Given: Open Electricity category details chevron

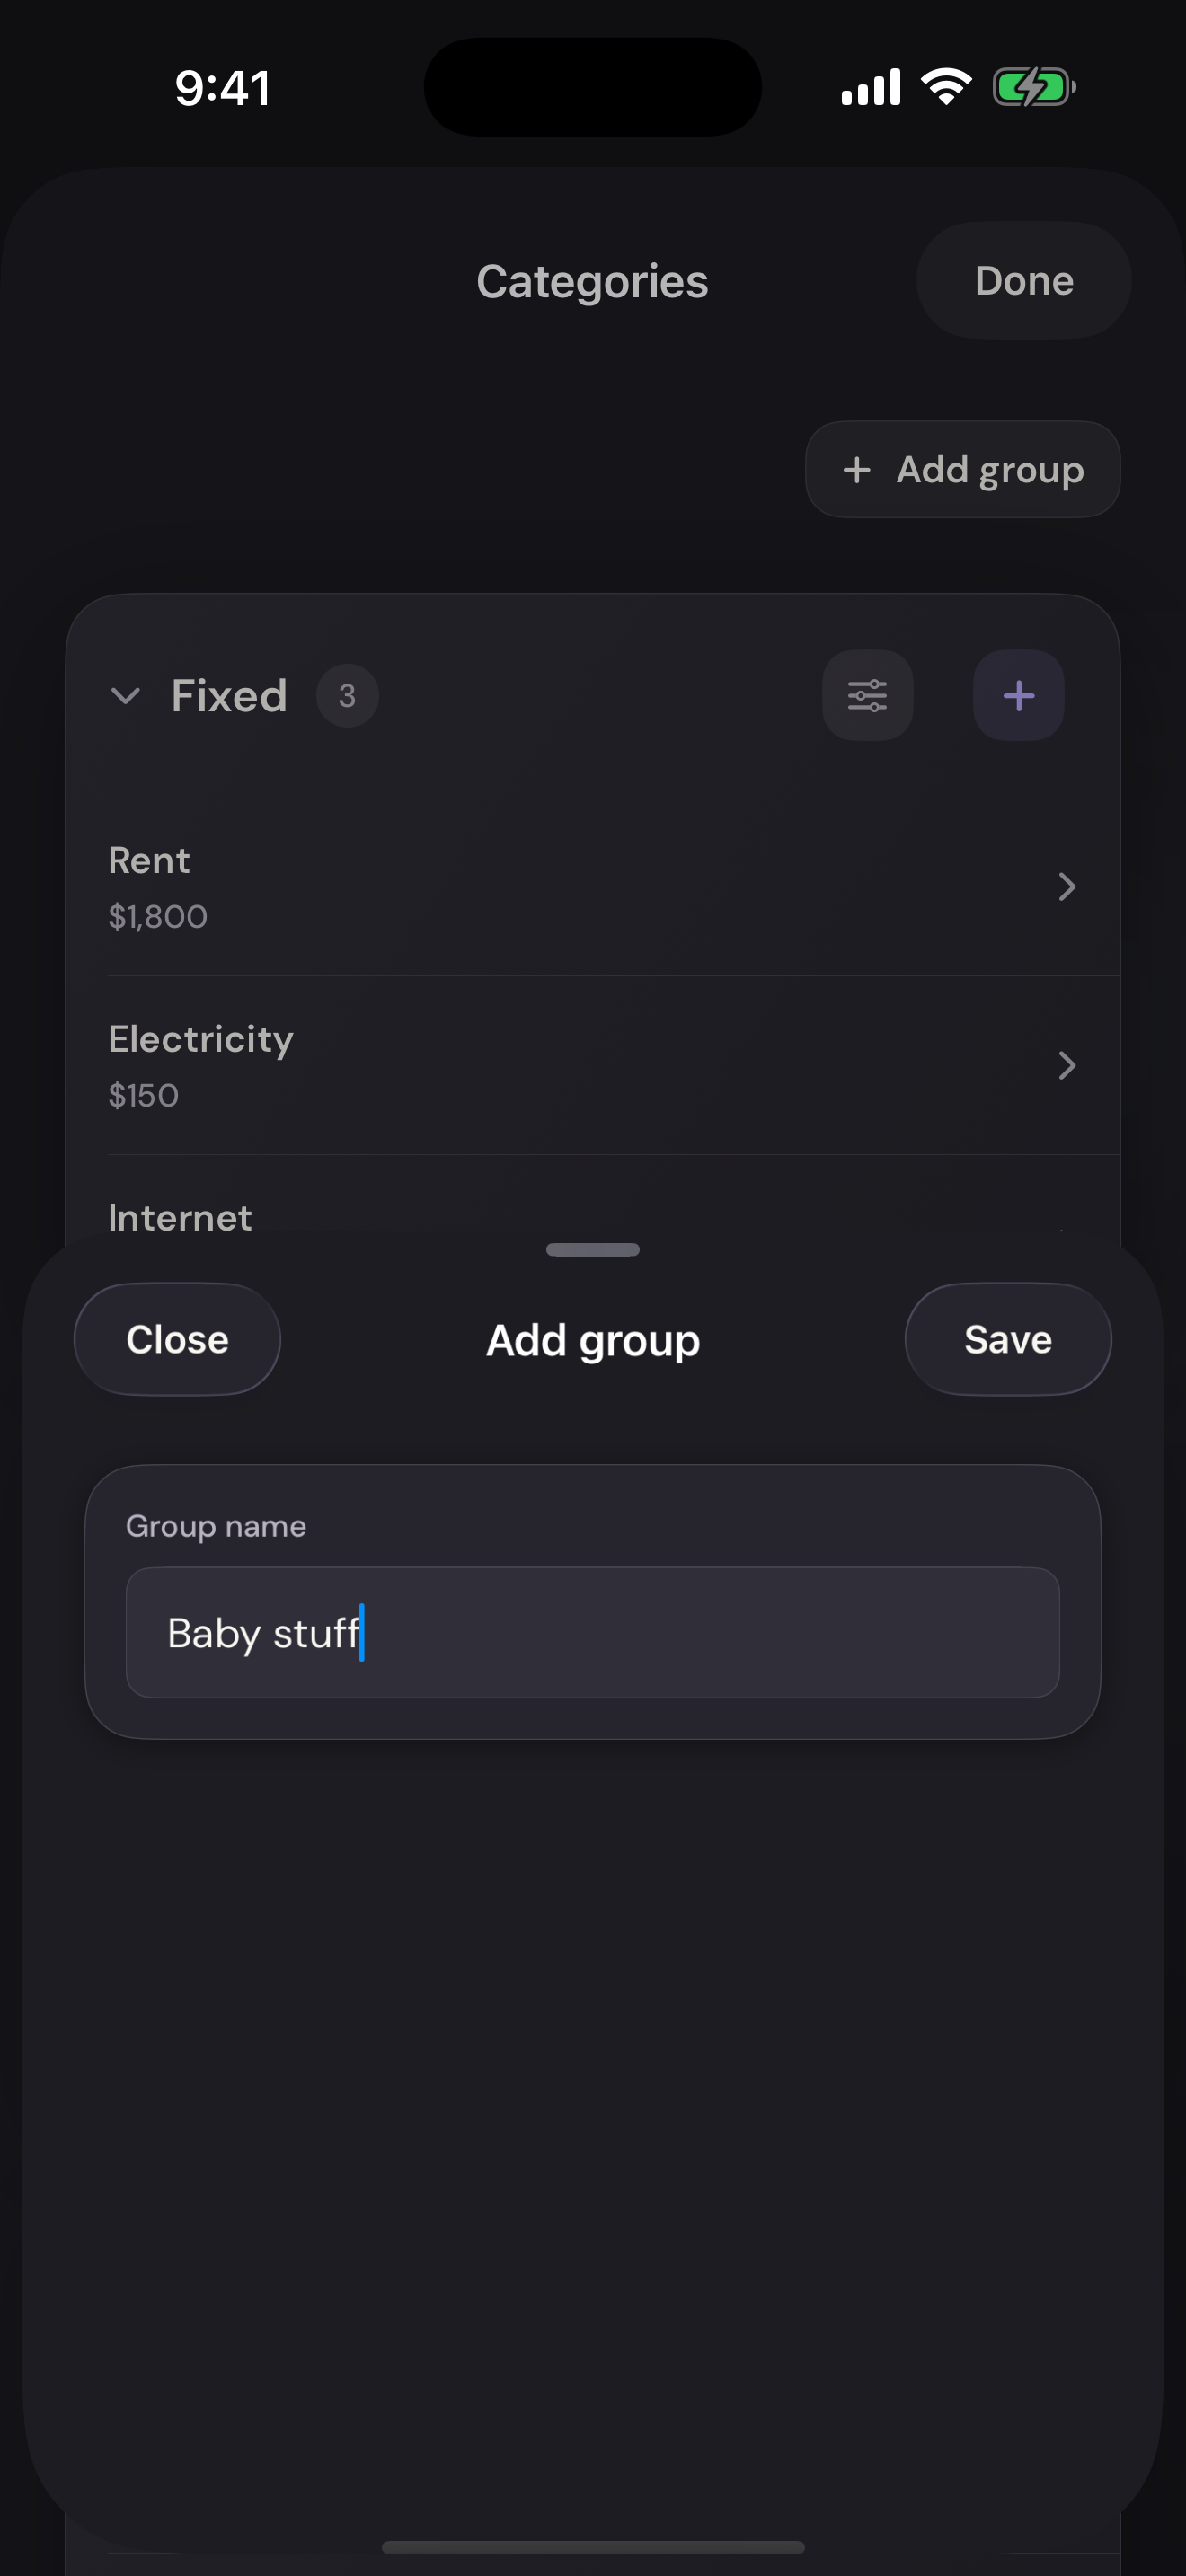Looking at the screenshot, I should [x=1067, y=1066].
